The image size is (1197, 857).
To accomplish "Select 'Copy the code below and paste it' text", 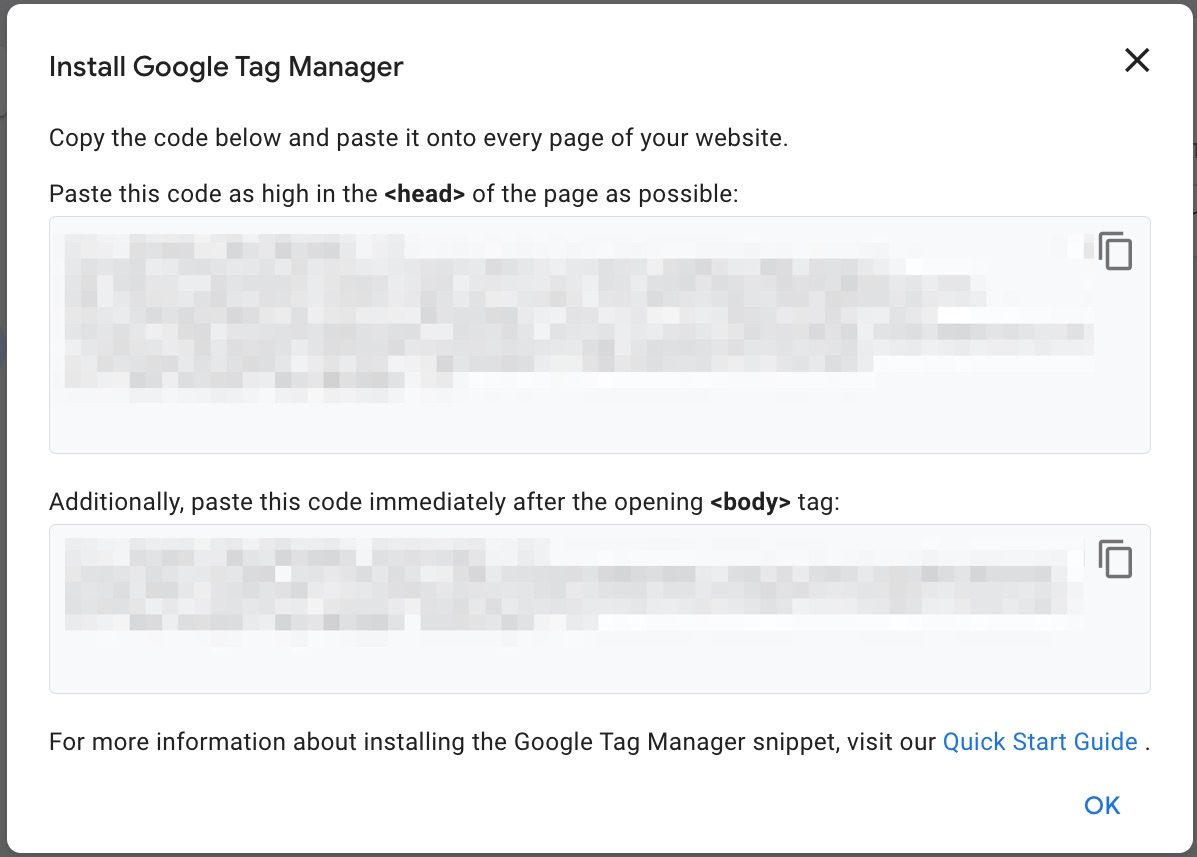I will [x=234, y=138].
